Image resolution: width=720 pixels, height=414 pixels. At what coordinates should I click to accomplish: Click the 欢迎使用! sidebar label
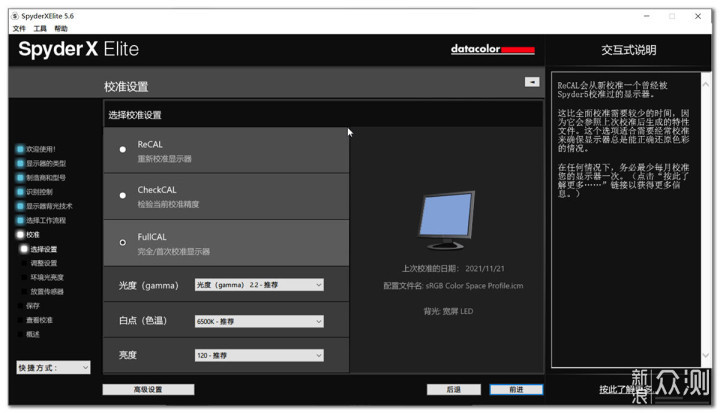pyautogui.click(x=40, y=149)
